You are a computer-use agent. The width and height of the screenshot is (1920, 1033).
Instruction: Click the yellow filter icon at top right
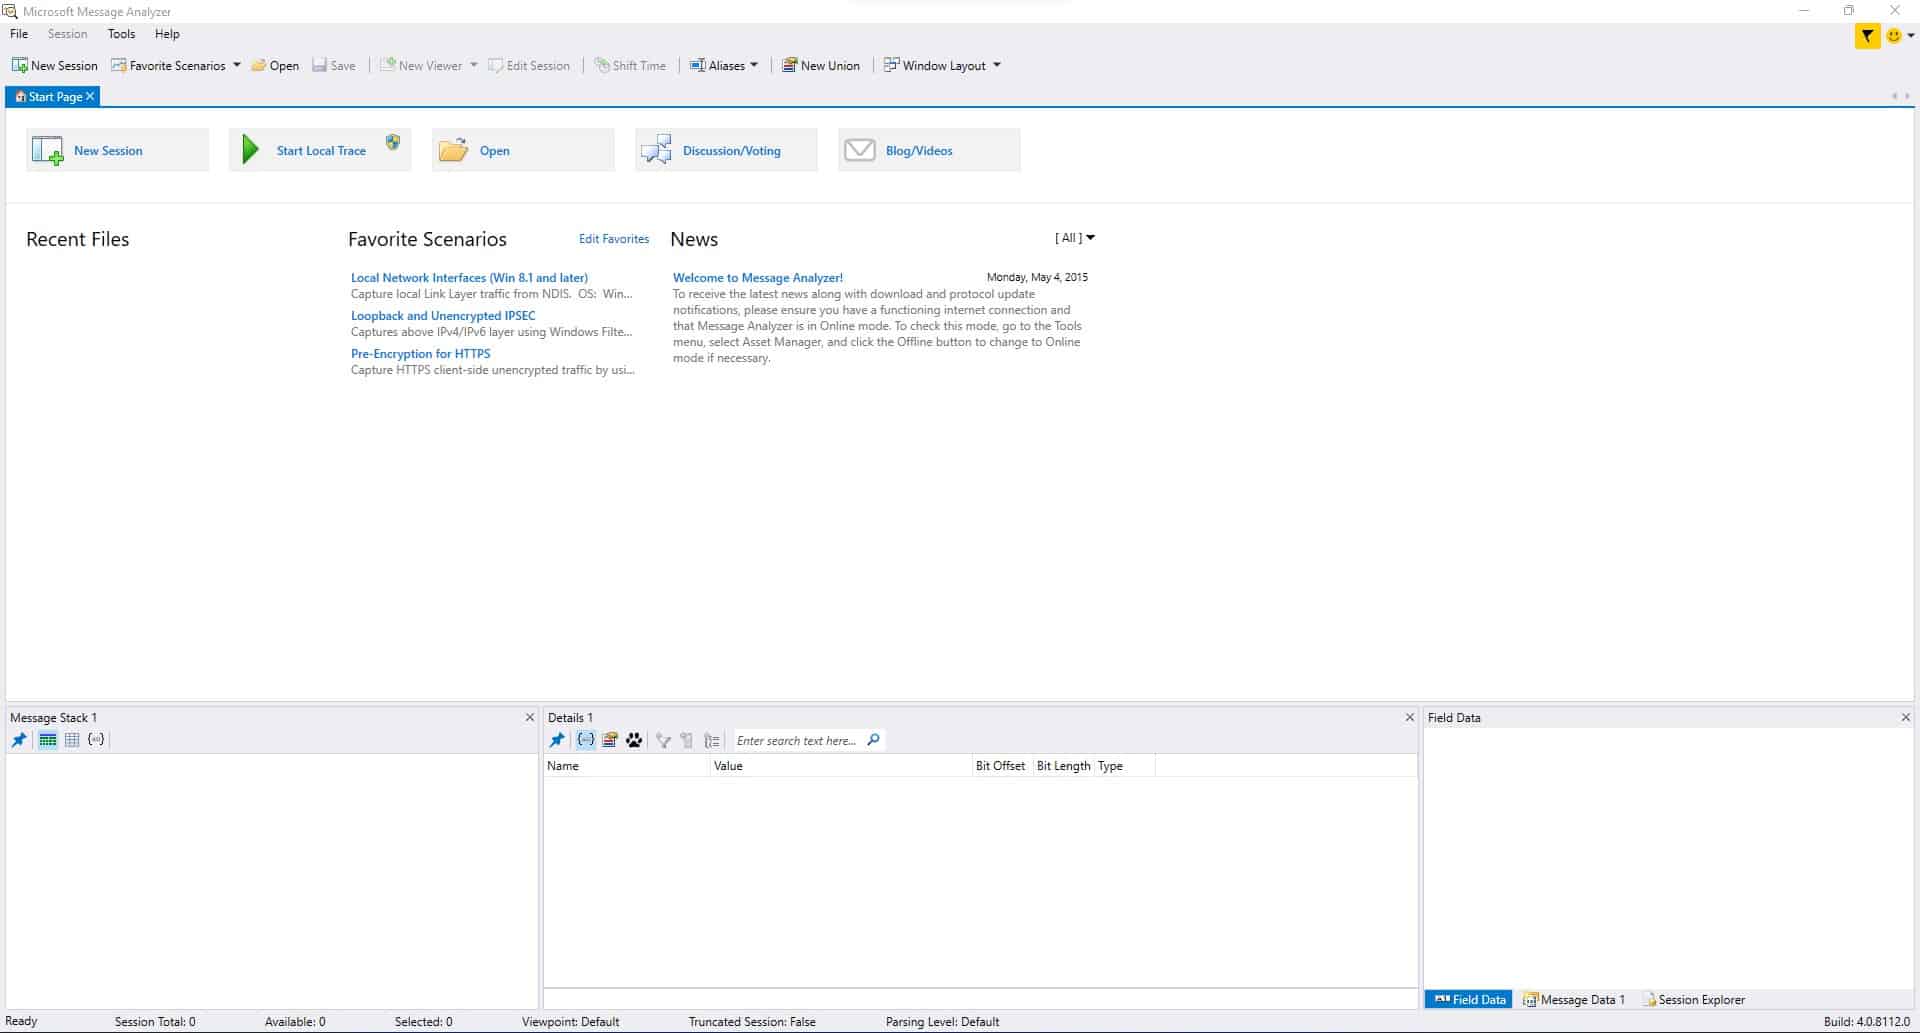(x=1867, y=36)
